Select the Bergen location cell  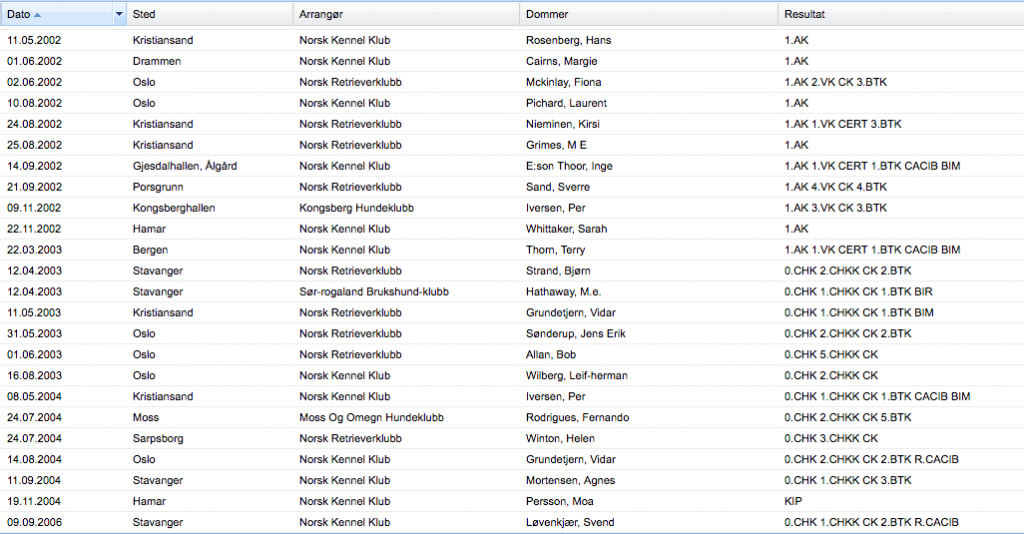pyautogui.click(x=150, y=249)
